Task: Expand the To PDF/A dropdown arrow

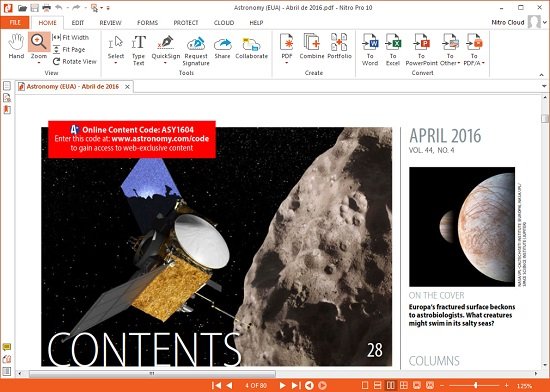Action: (x=483, y=63)
